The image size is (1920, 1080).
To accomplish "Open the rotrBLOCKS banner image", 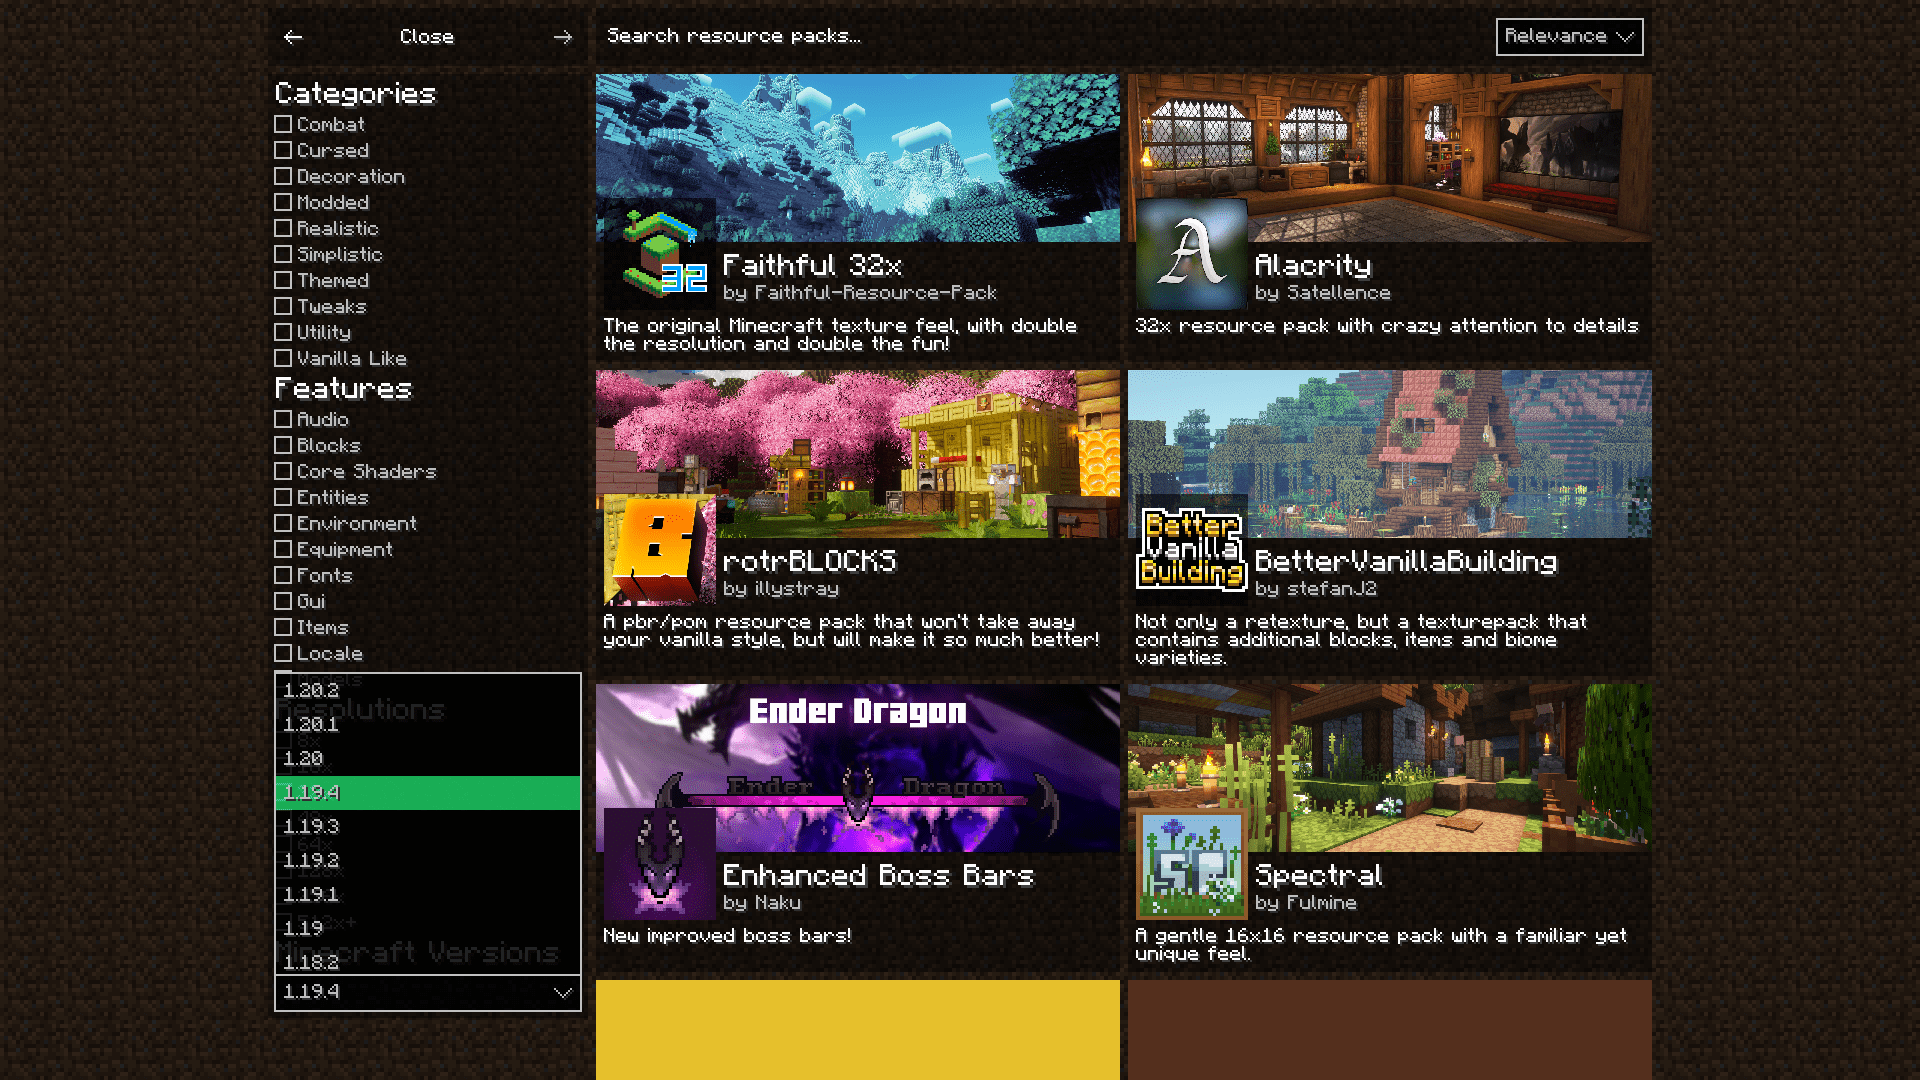I will pyautogui.click(x=858, y=453).
